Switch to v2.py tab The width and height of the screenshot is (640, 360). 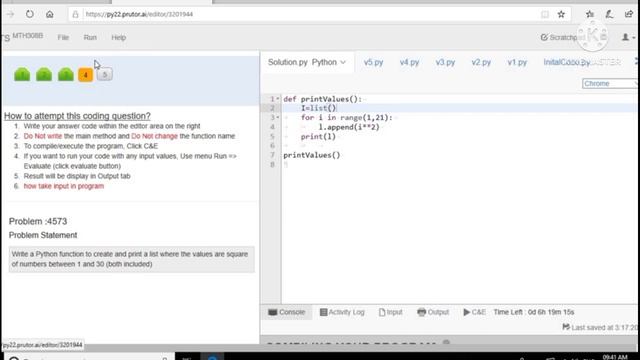tap(481, 62)
